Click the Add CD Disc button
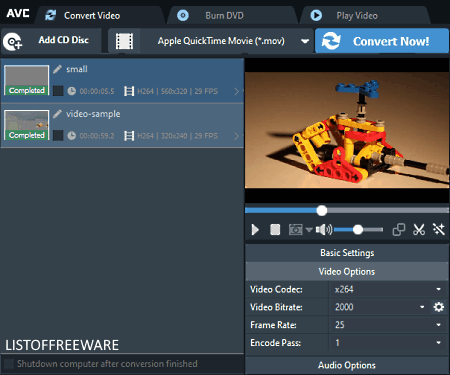Image resolution: width=450 pixels, height=375 pixels. (51, 40)
